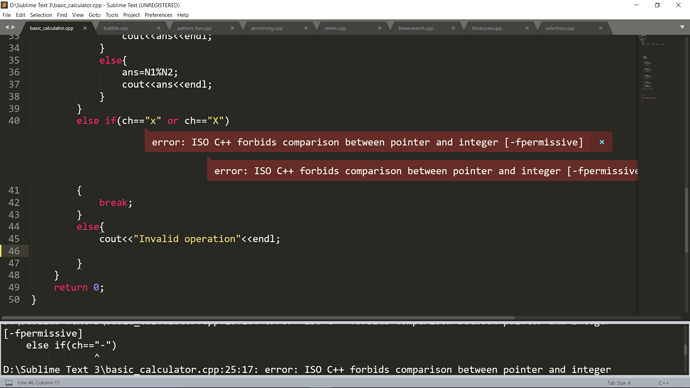Switch to the pattern_fun.cpp tab
Screen dimensions: 690x388
(194, 28)
